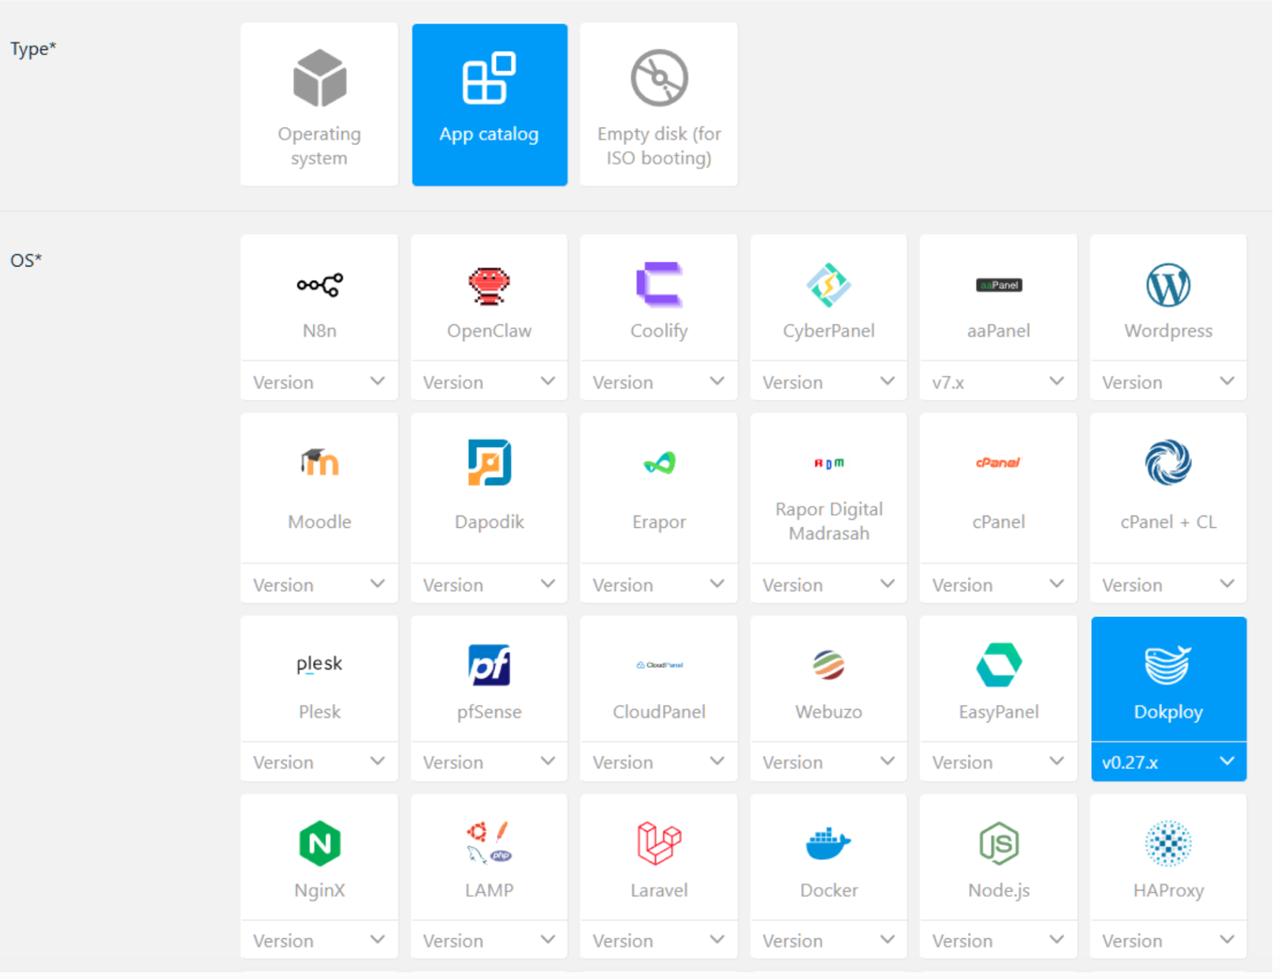Pick the Webuzo app icon
Image resolution: width=1280 pixels, height=979 pixels.
coord(828,665)
